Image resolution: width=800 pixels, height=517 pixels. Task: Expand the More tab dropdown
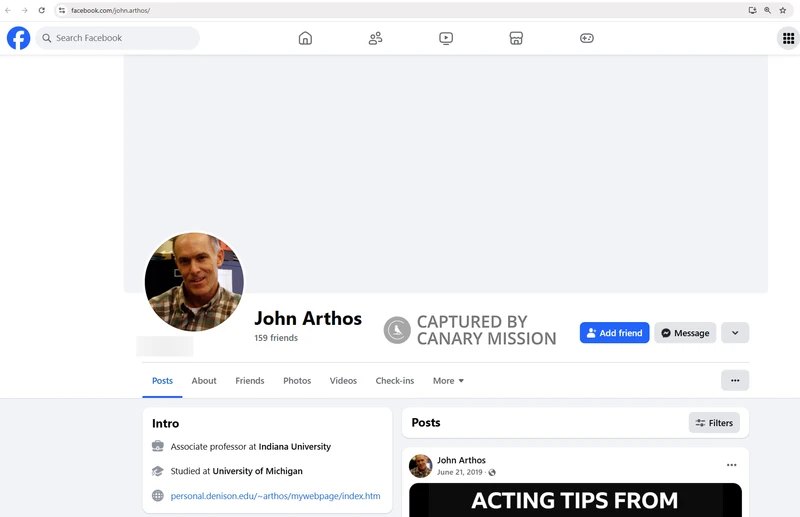448,381
